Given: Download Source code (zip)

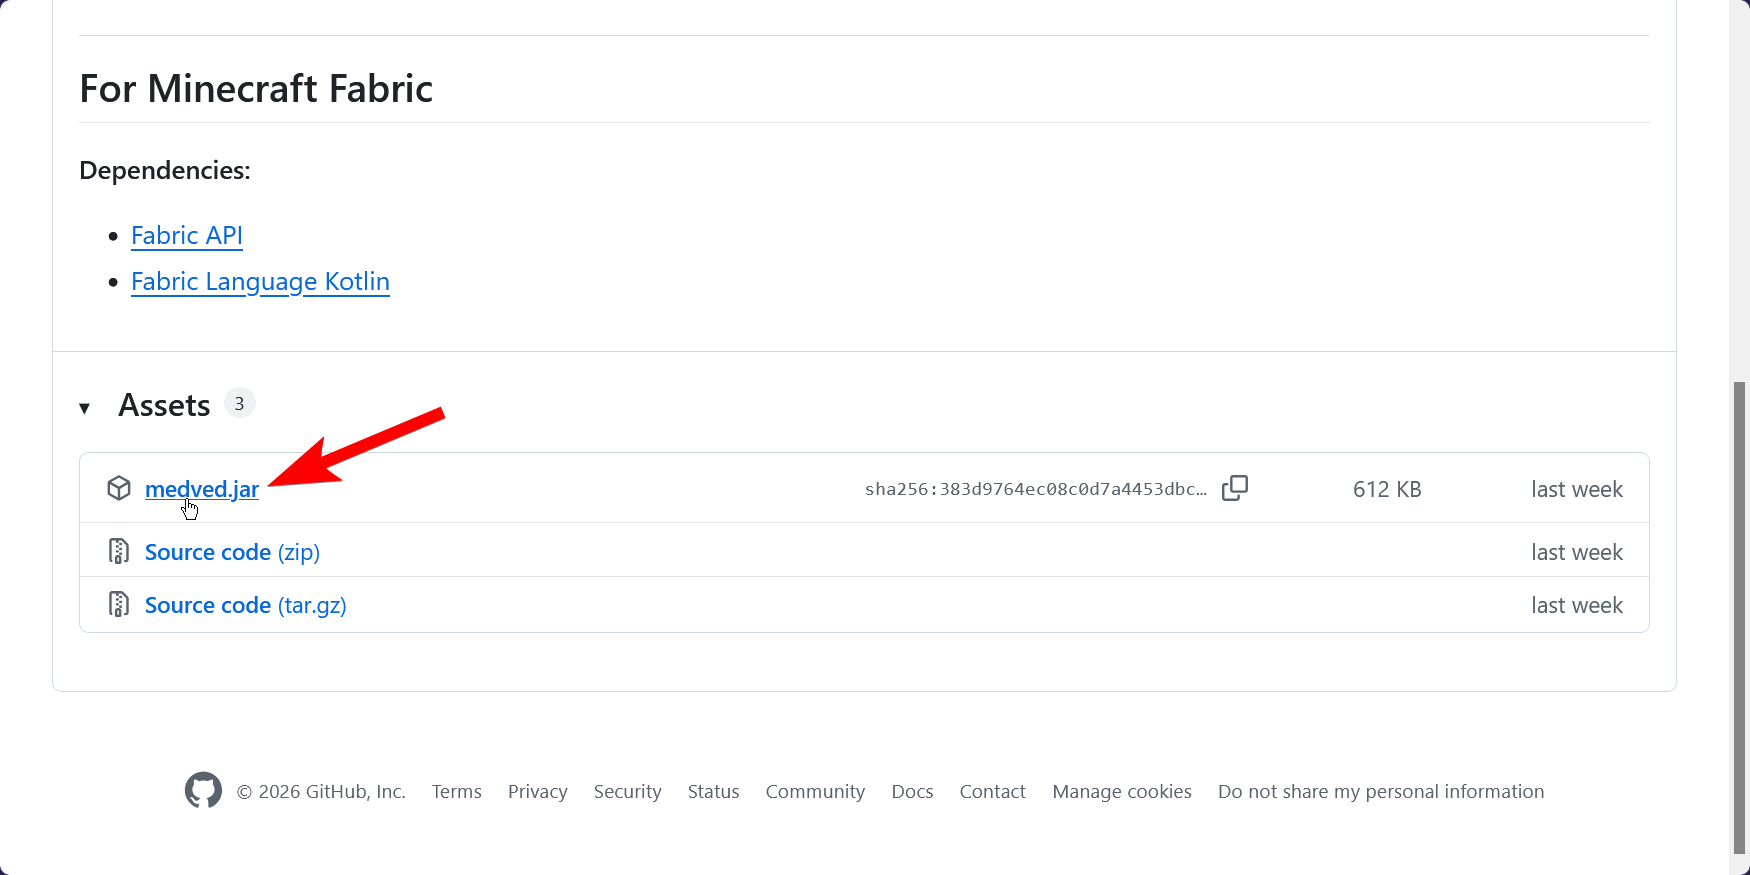Looking at the screenshot, I should coord(232,552).
